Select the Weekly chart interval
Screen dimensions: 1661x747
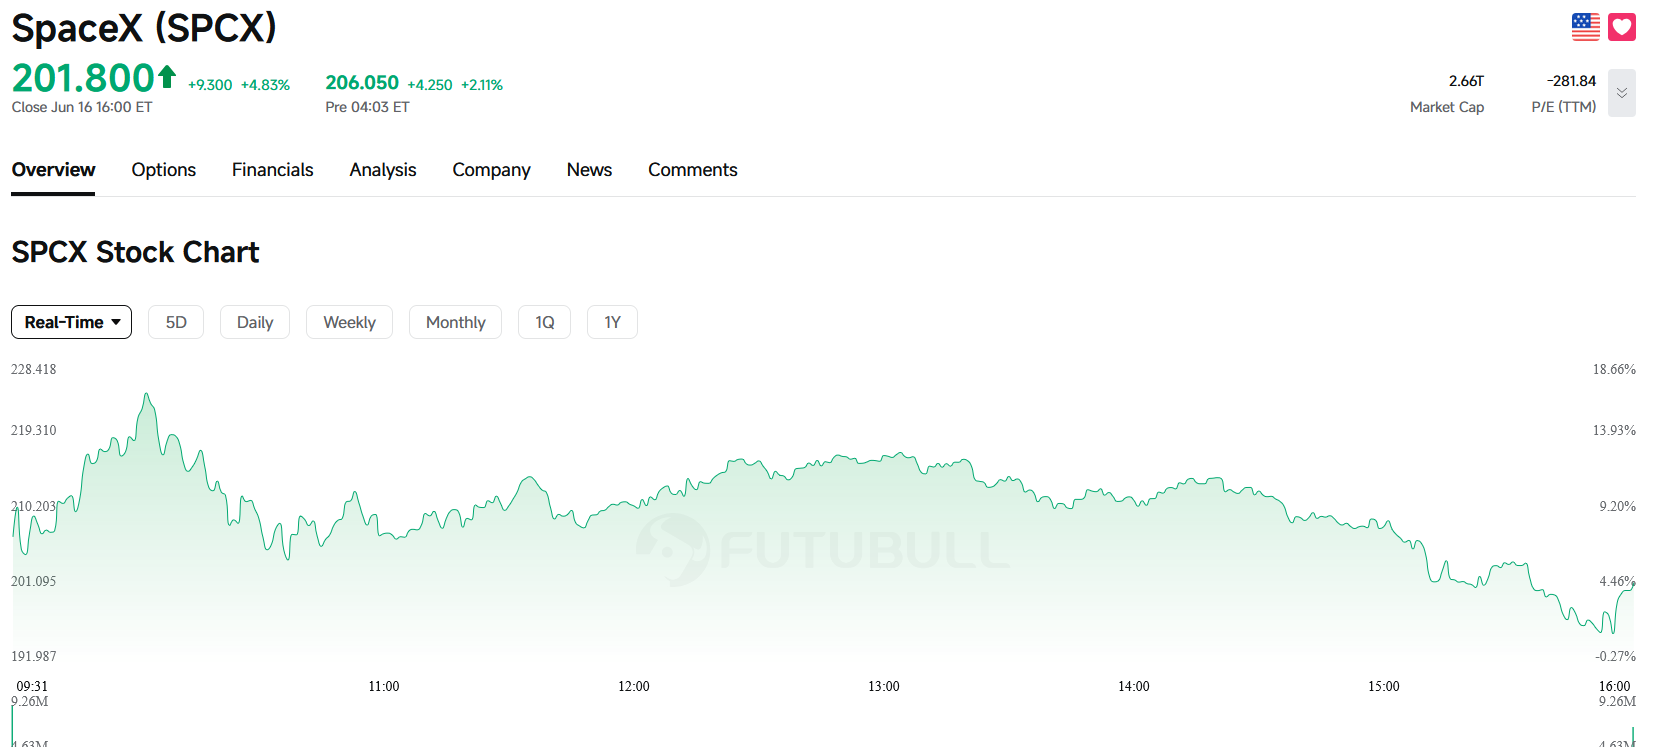coord(349,322)
